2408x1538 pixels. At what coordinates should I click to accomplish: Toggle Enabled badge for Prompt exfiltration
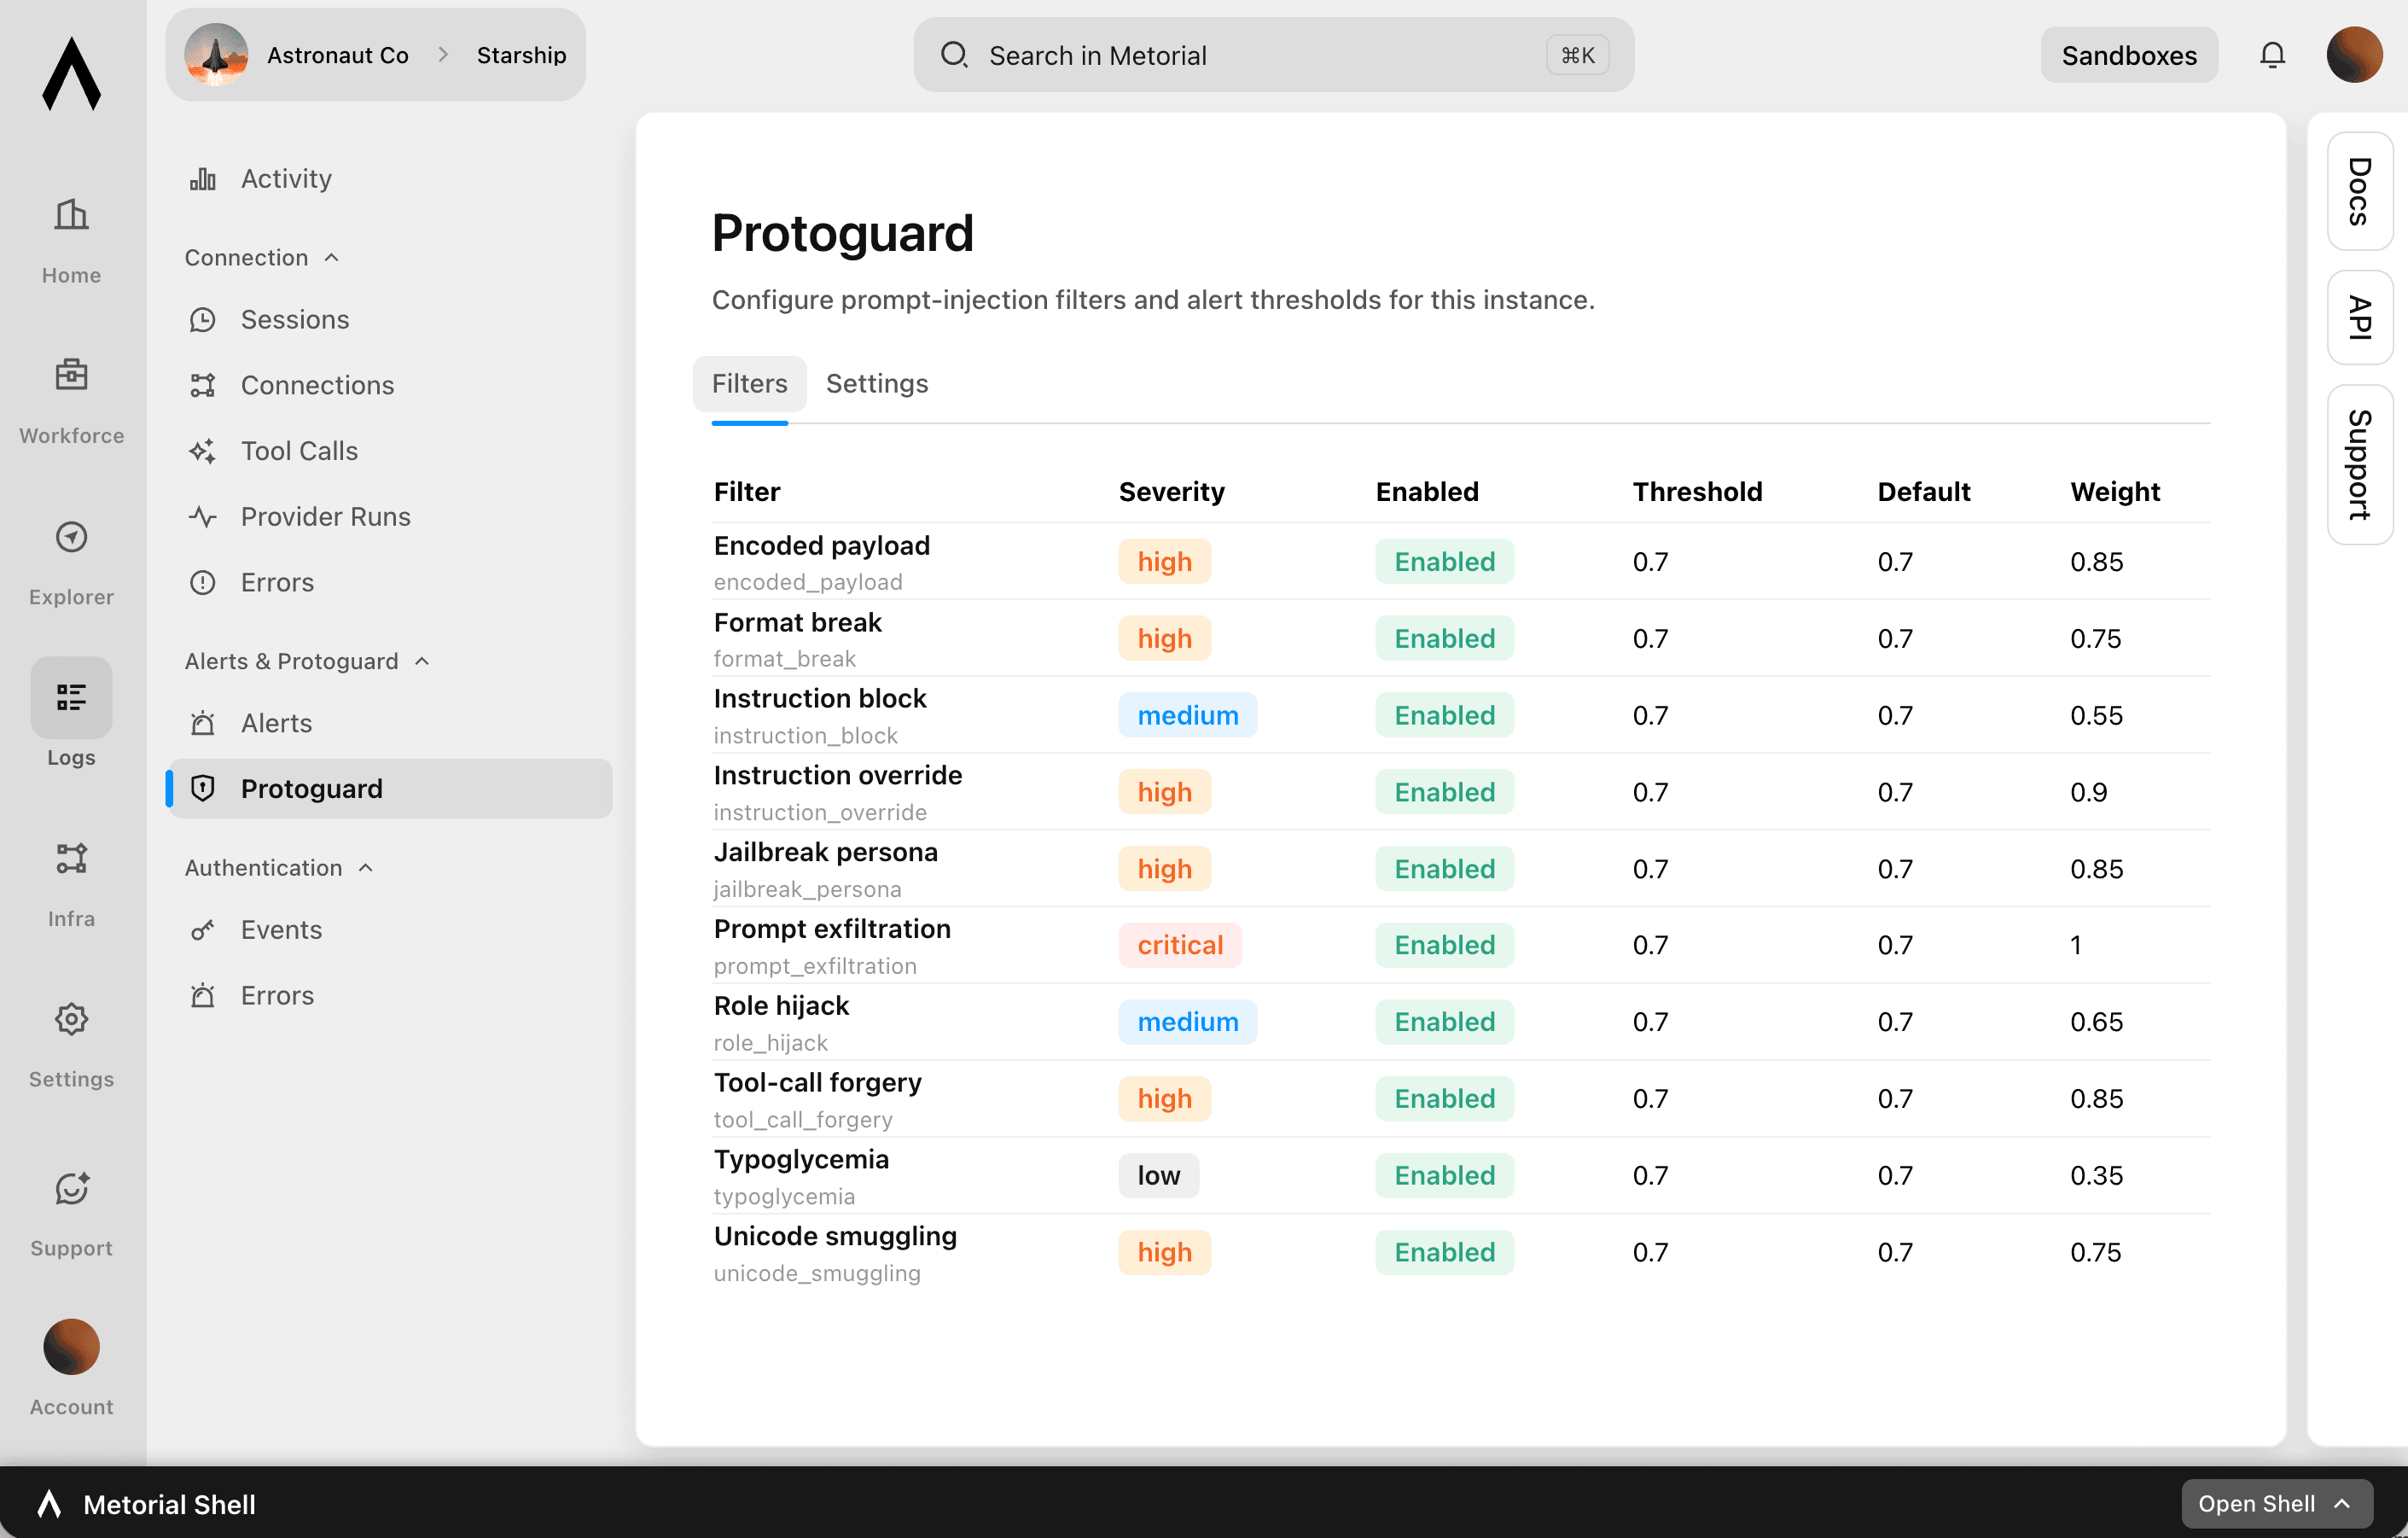pyautogui.click(x=1444, y=945)
